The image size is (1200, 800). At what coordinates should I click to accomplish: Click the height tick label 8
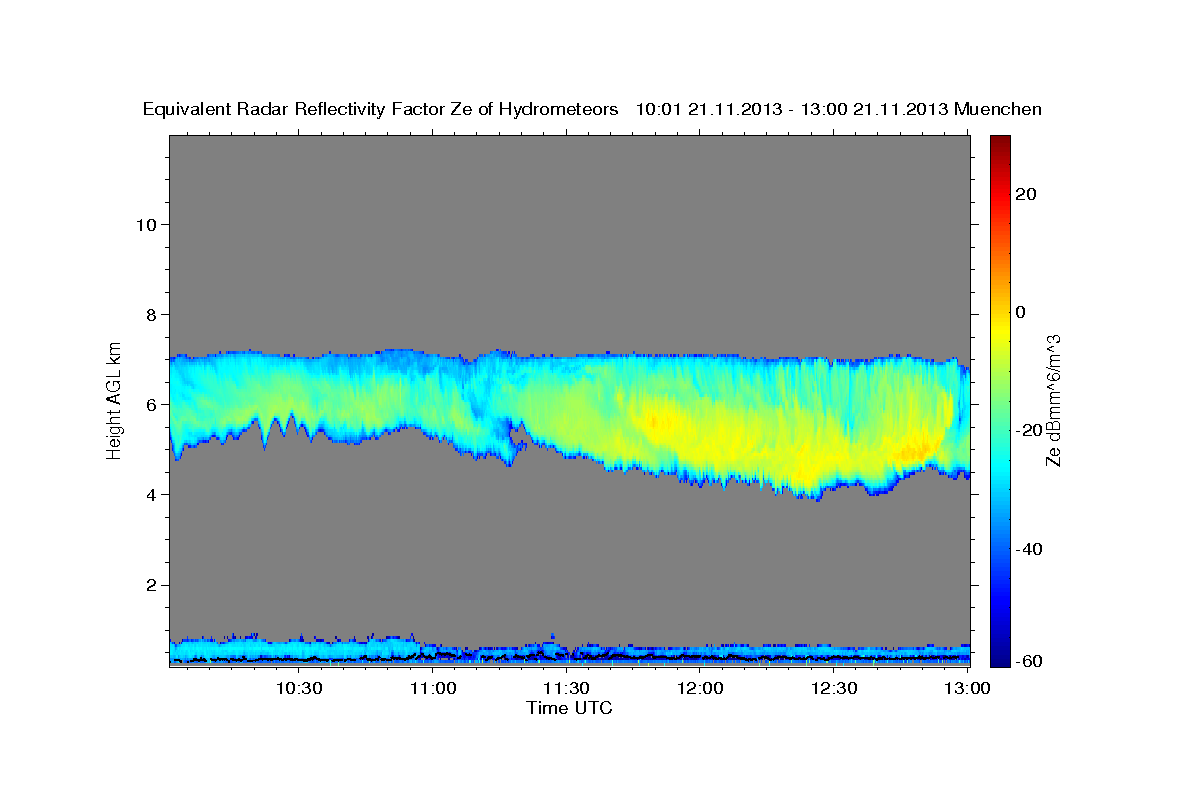(x=150, y=314)
